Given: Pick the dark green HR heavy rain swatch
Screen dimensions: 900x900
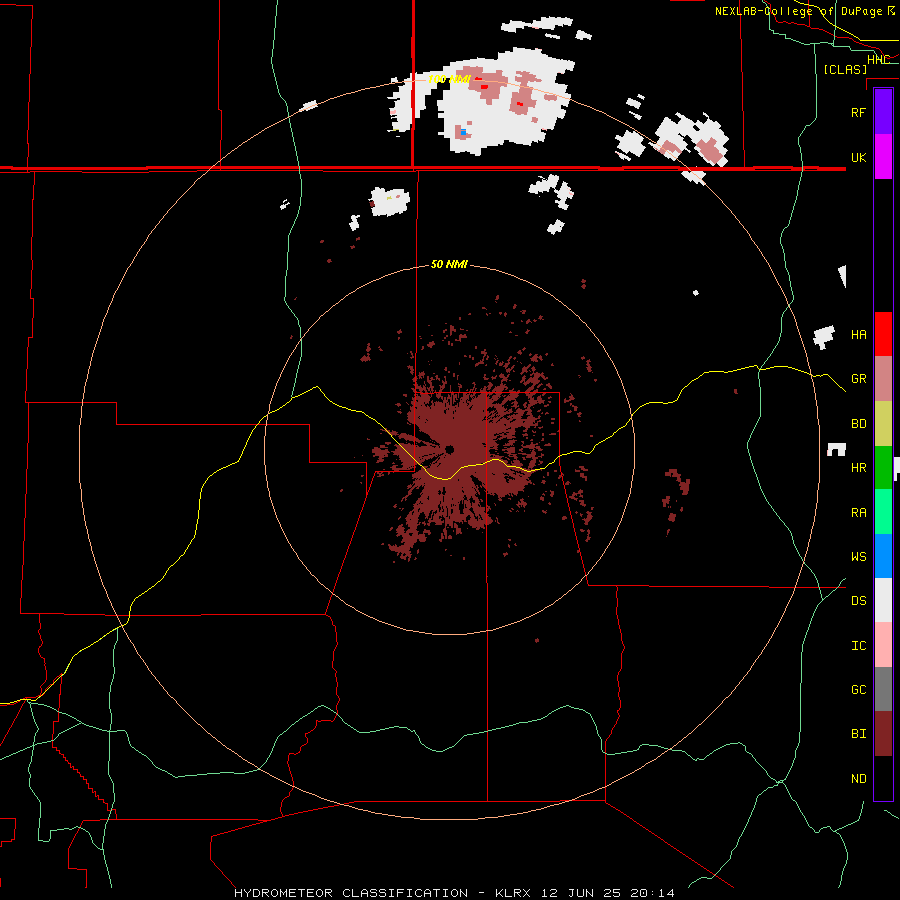Looking at the screenshot, I should [x=883, y=468].
